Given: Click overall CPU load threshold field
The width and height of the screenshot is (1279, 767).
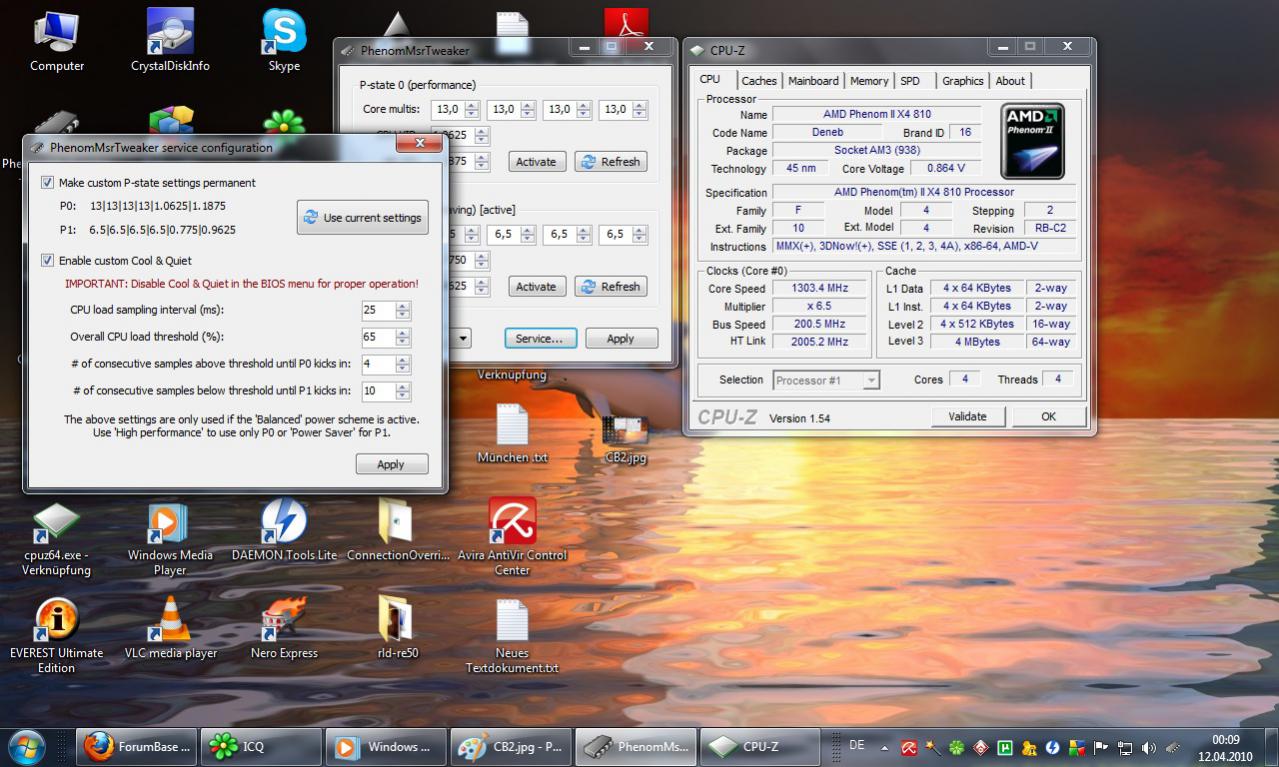Looking at the screenshot, I should [379, 337].
